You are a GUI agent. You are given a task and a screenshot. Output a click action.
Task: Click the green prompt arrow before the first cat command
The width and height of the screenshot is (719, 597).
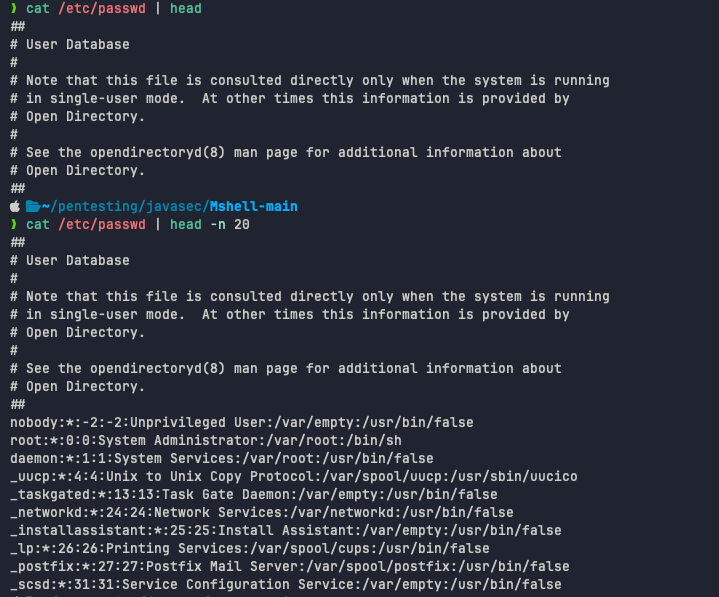coord(14,8)
